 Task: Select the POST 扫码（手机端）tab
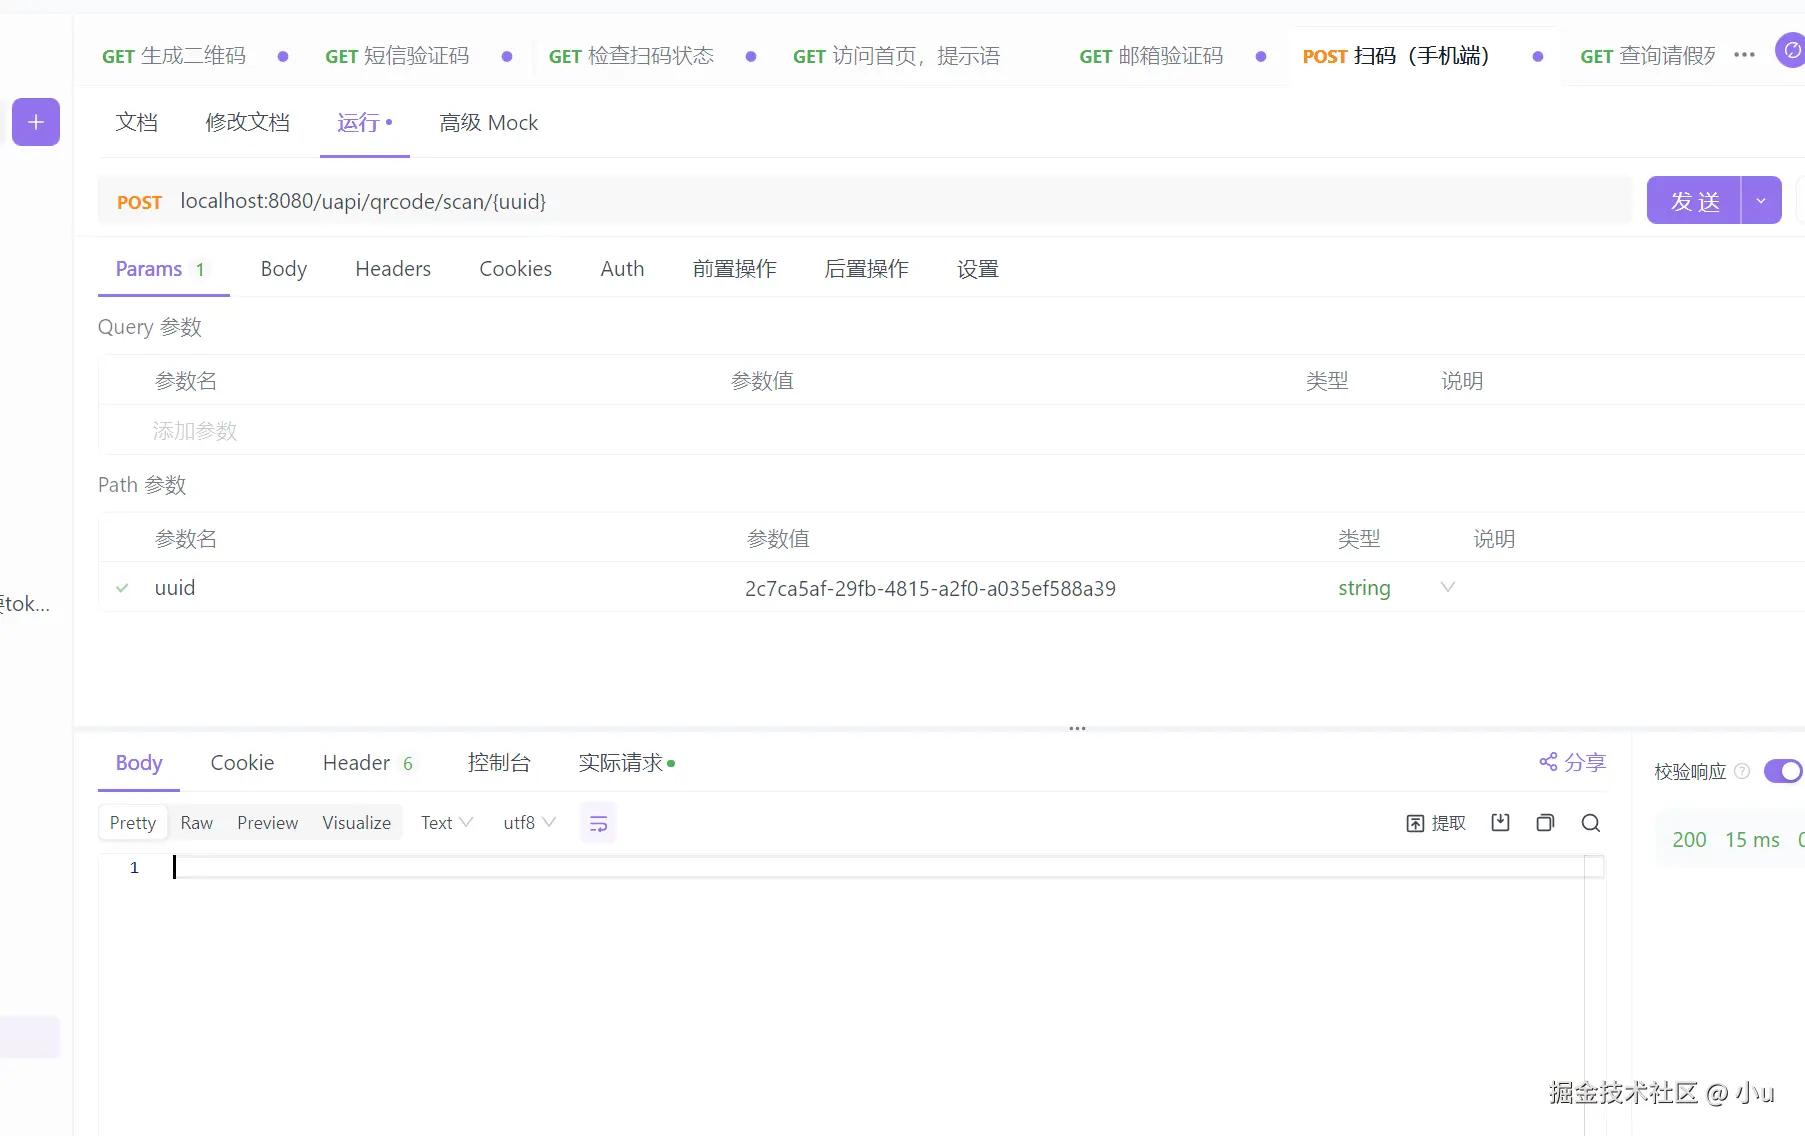pyautogui.click(x=1396, y=56)
